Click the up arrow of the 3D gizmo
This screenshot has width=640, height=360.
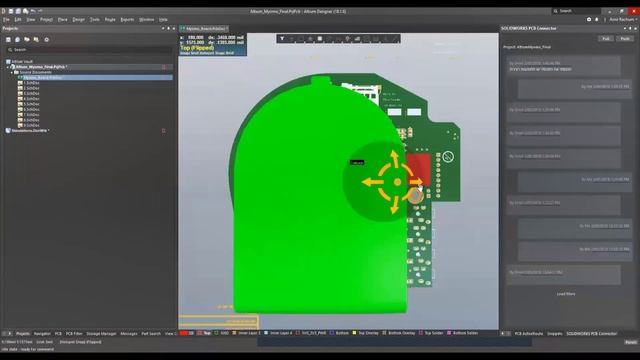(x=394, y=159)
